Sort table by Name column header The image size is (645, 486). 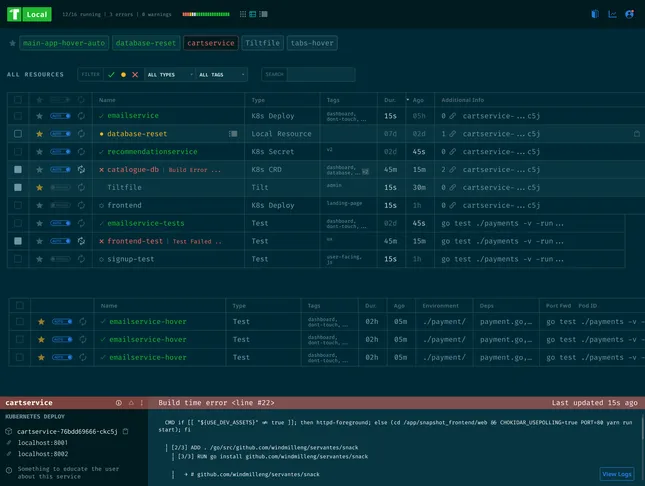pyautogui.click(x=107, y=100)
